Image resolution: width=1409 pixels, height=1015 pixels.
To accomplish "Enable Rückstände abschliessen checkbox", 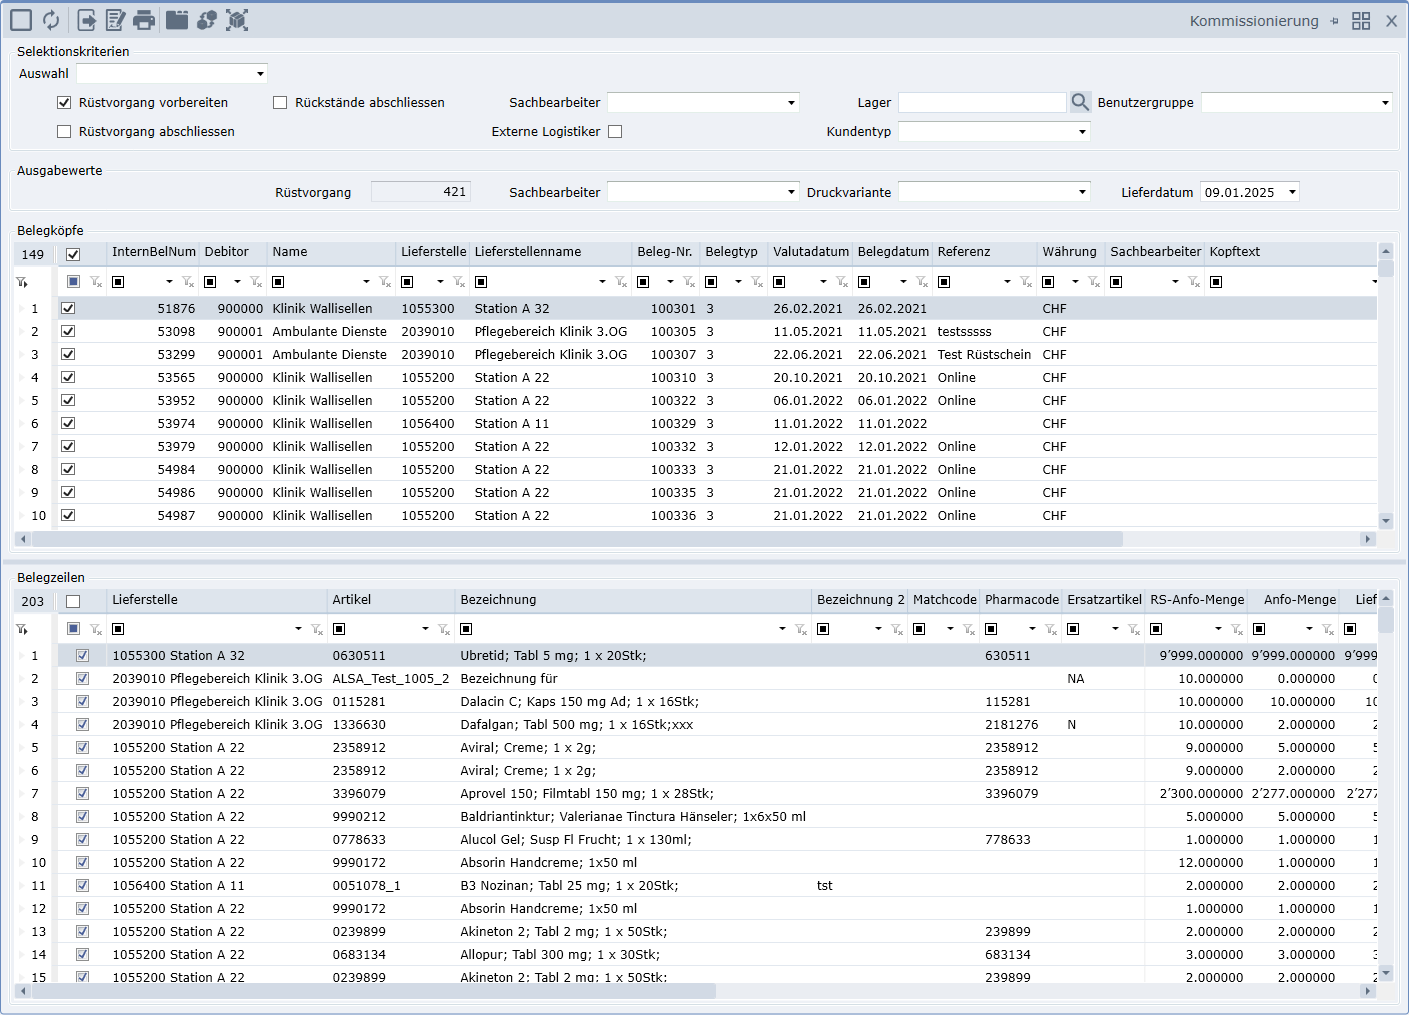I will tap(280, 102).
